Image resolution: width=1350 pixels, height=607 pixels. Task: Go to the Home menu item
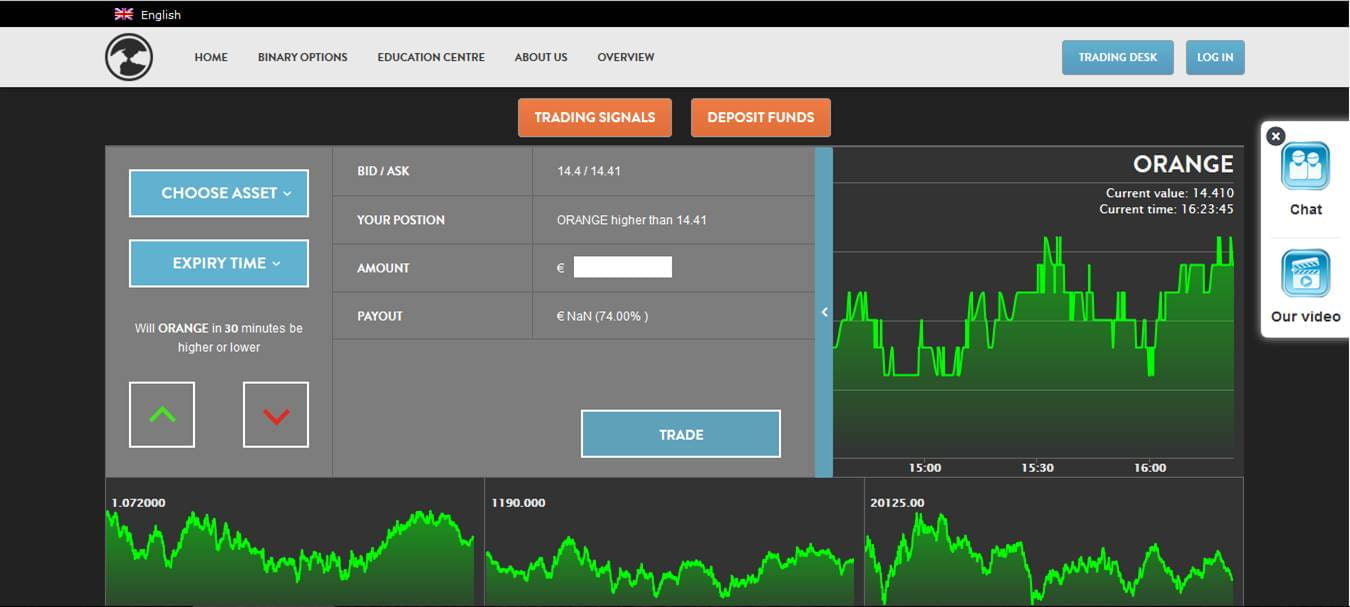pyautogui.click(x=211, y=57)
